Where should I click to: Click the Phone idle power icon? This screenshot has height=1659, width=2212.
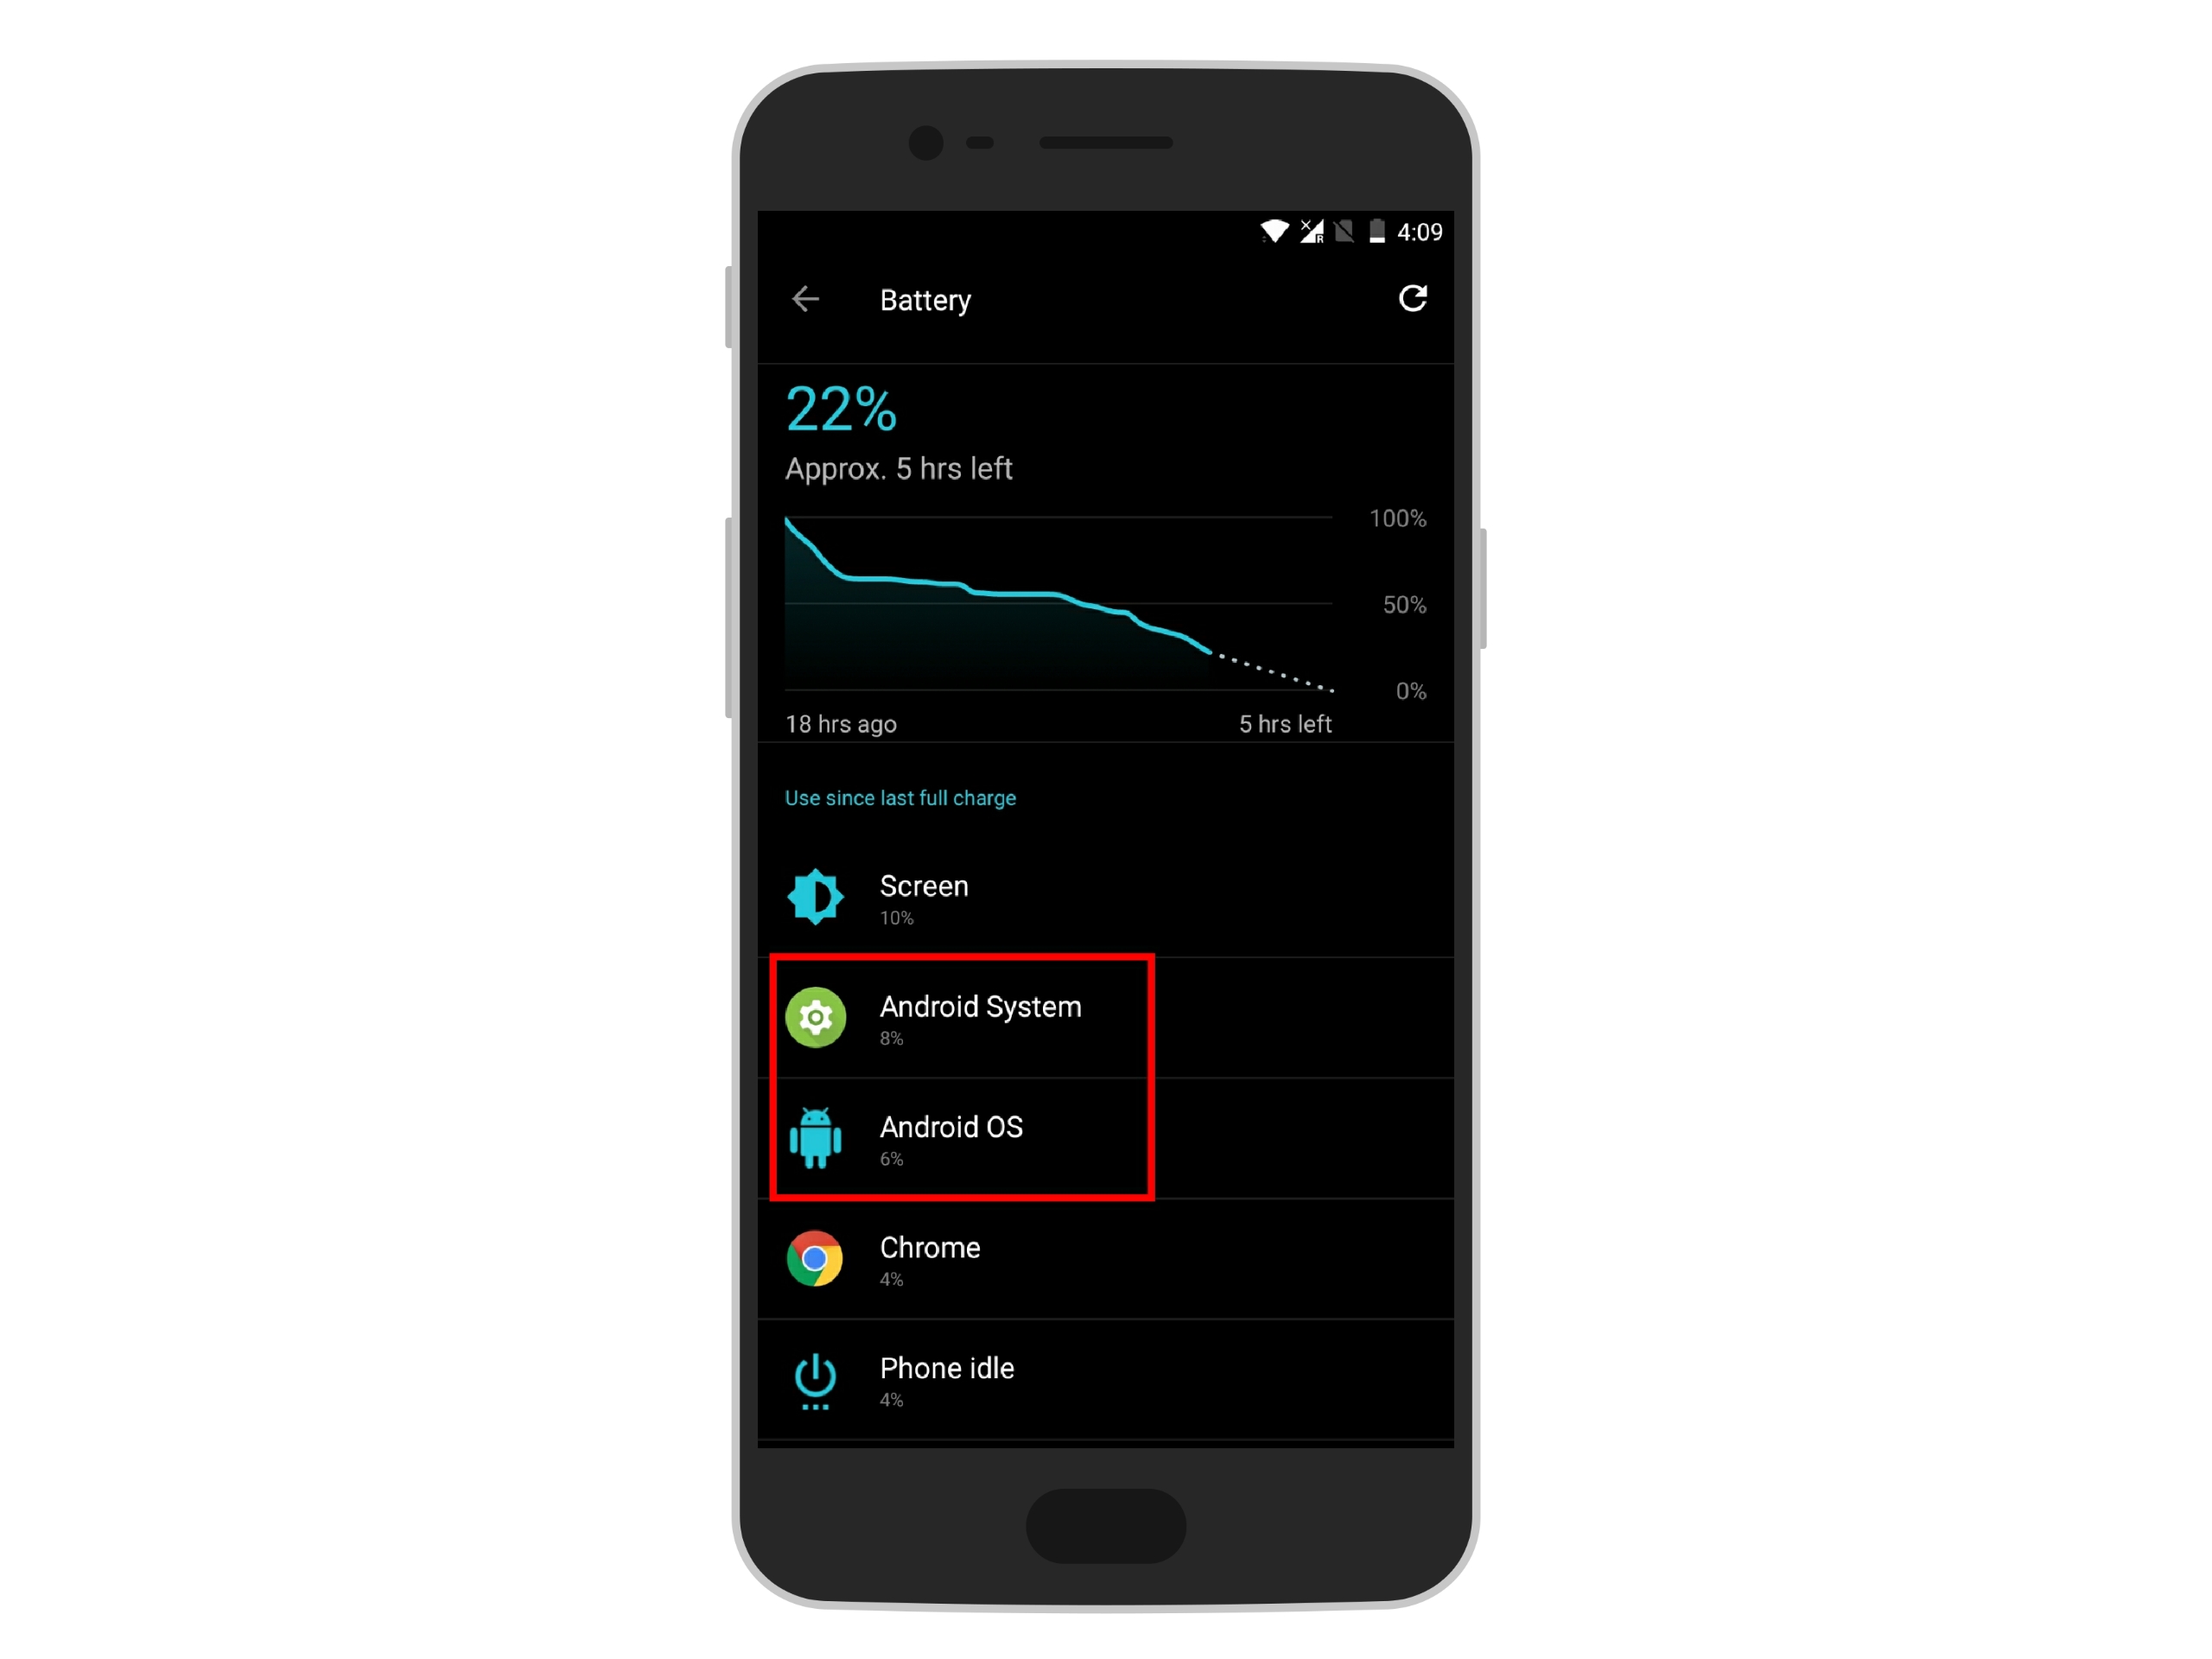pyautogui.click(x=811, y=1383)
